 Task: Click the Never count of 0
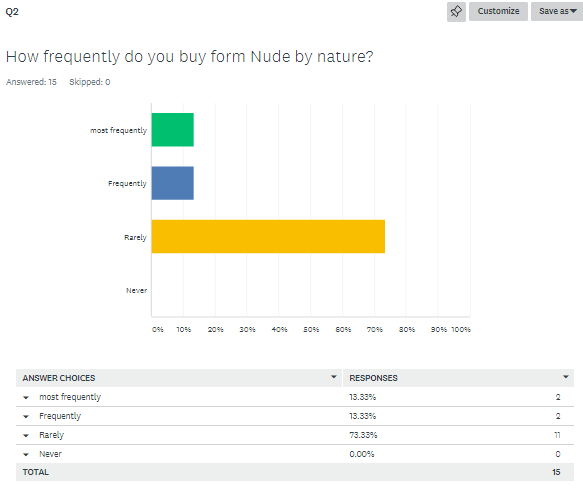pos(558,454)
